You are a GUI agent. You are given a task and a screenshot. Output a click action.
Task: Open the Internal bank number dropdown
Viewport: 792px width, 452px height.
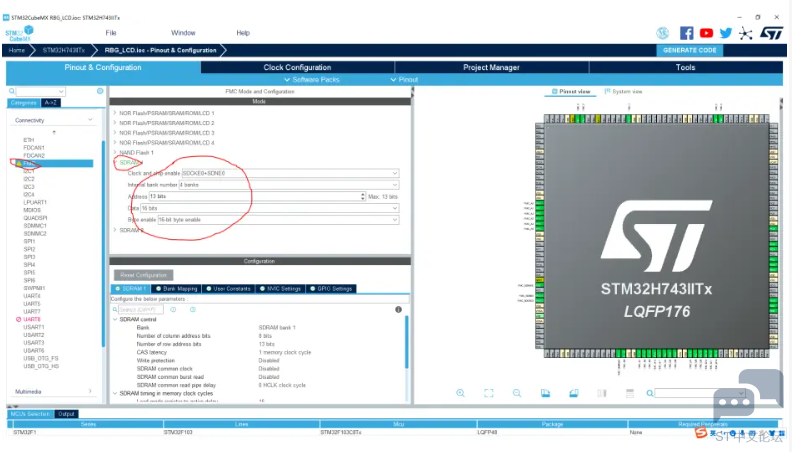pos(289,185)
